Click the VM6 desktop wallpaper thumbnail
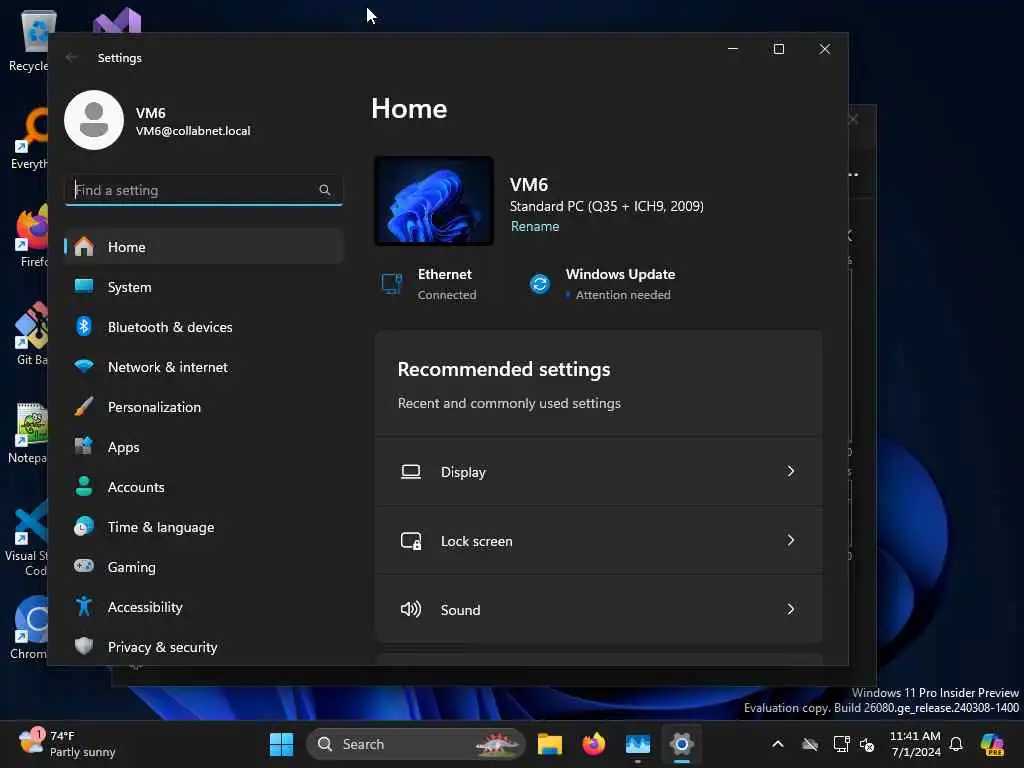Screen dimensions: 1024x768 point(434,201)
